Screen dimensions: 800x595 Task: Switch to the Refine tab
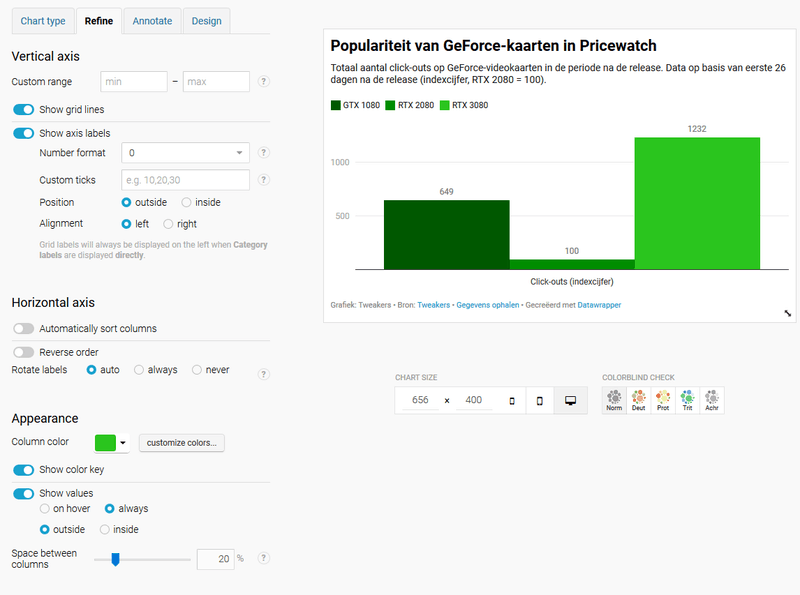99,21
